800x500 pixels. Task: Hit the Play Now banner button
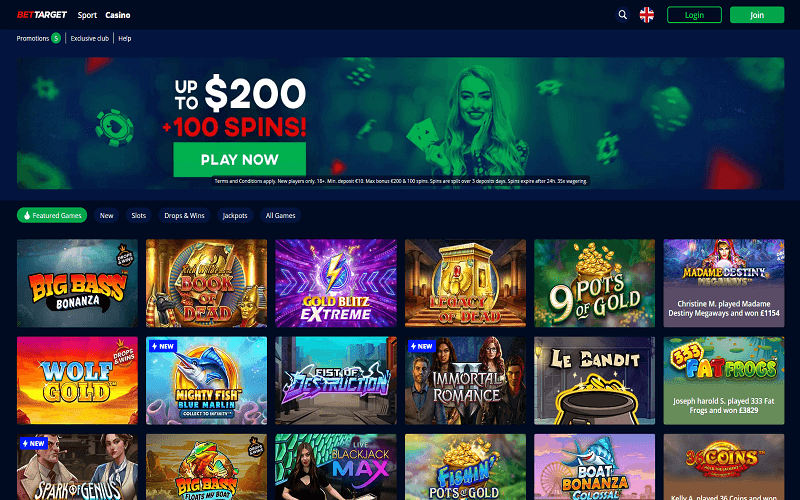point(240,160)
